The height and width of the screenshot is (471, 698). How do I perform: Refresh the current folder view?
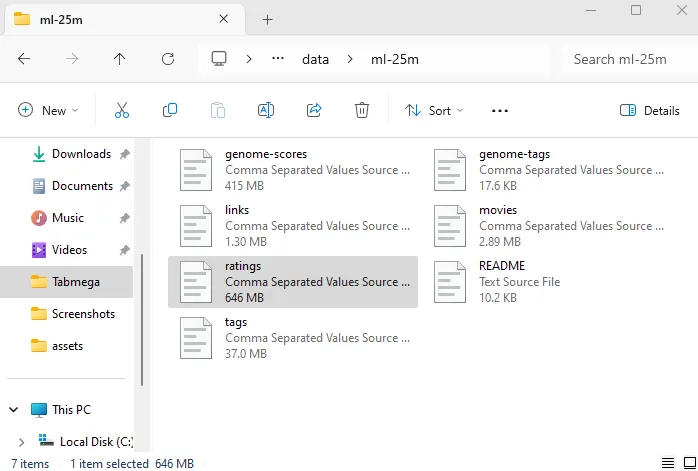168,59
